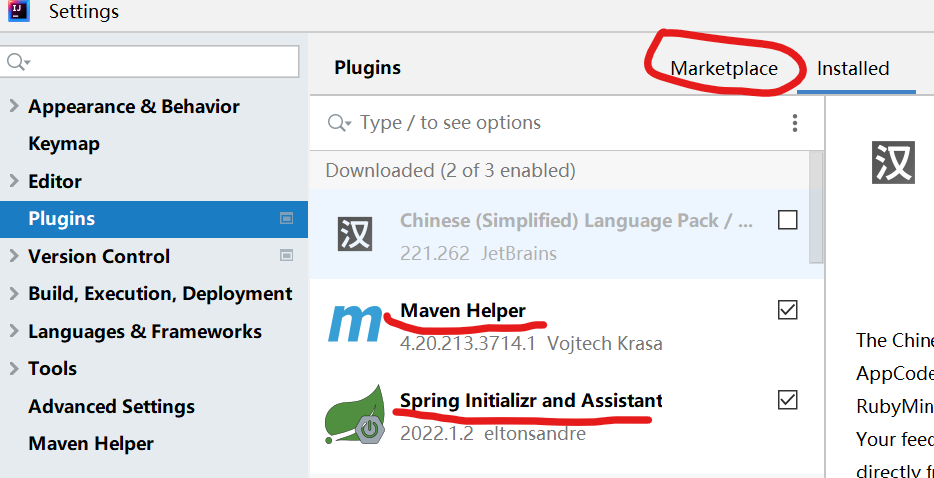Enable the Chinese (Simplified) Language Pack checkbox

787,221
